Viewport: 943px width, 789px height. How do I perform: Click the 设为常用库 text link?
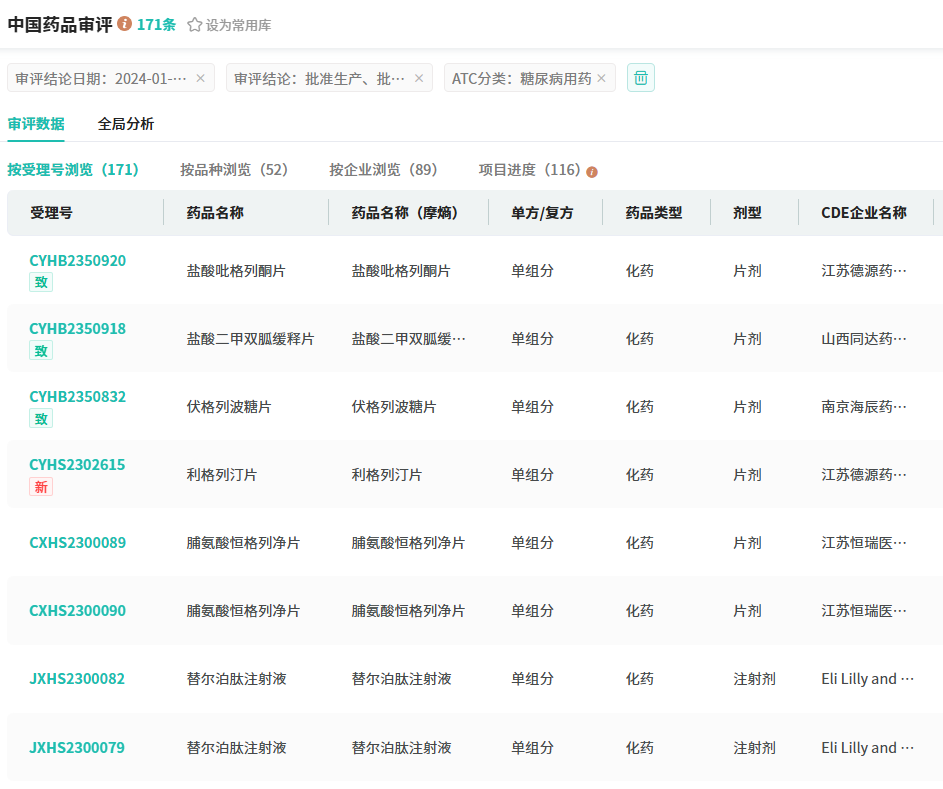pyautogui.click(x=238, y=25)
